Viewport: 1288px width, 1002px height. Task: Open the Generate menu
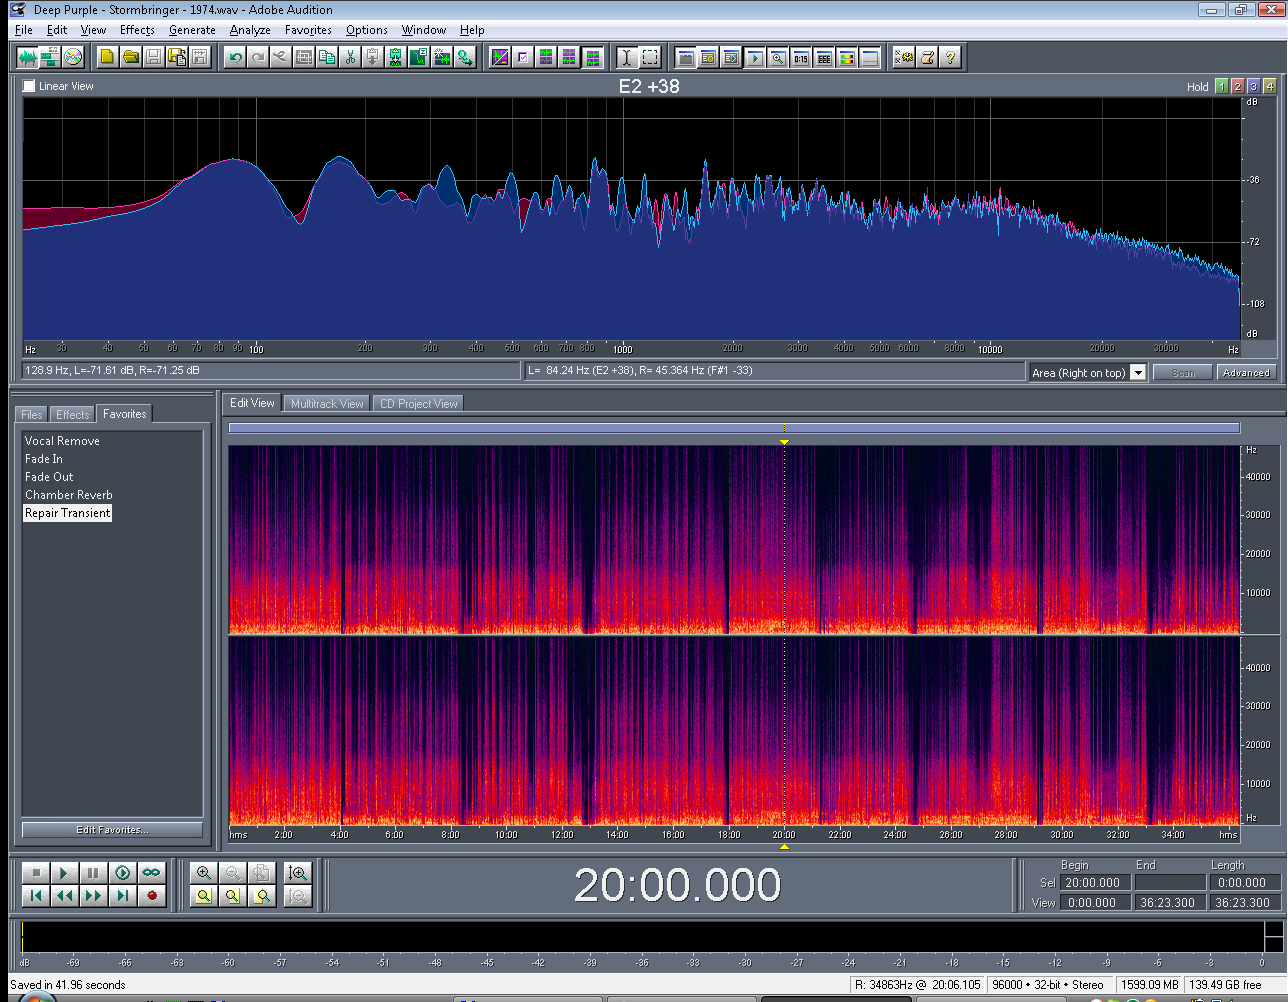coord(192,30)
